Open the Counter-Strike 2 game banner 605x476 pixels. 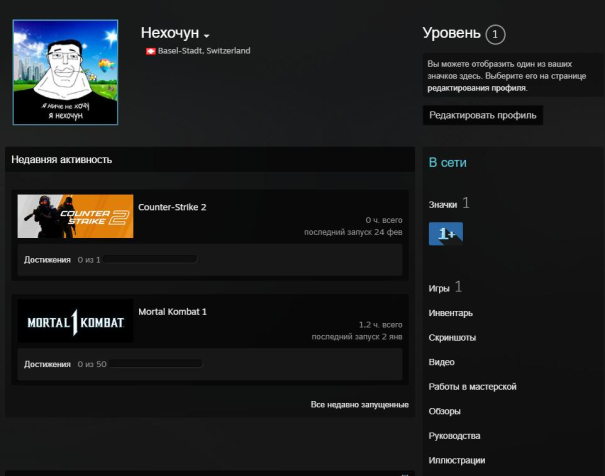tap(75, 216)
